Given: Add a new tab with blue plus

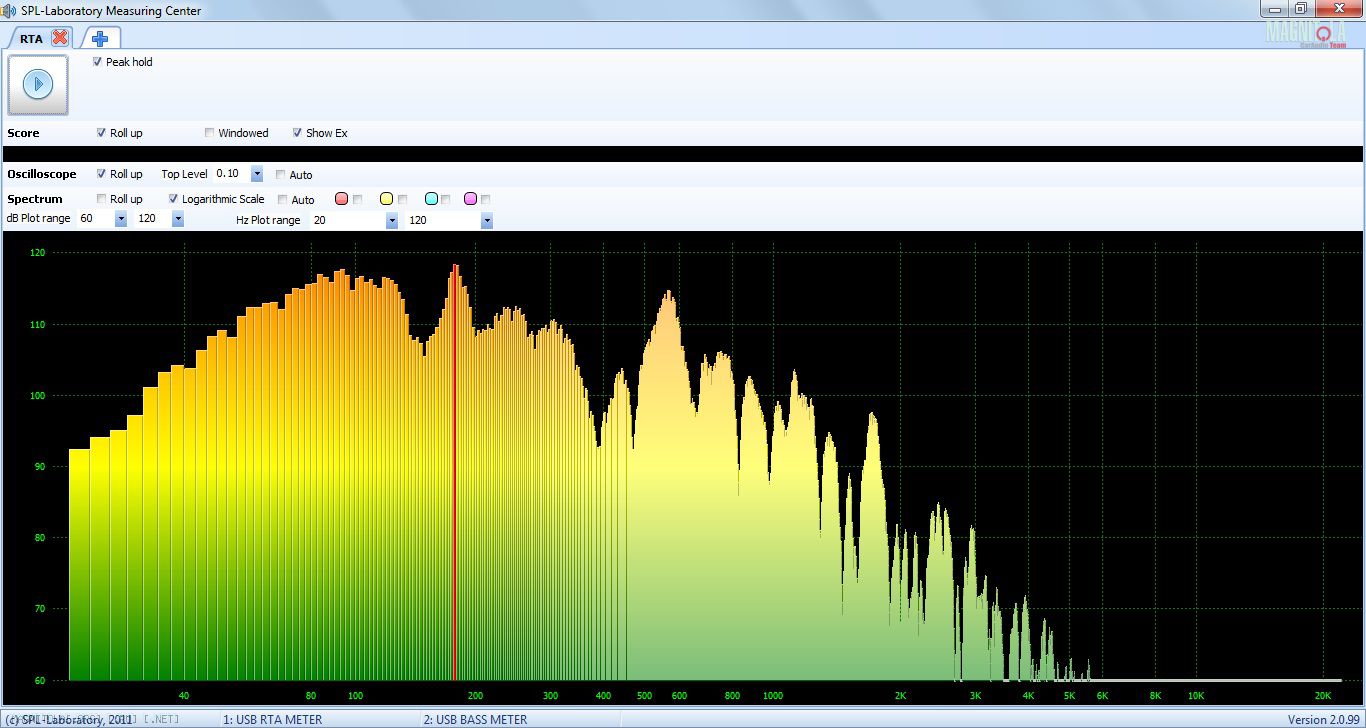Looking at the screenshot, I should click(x=100, y=38).
